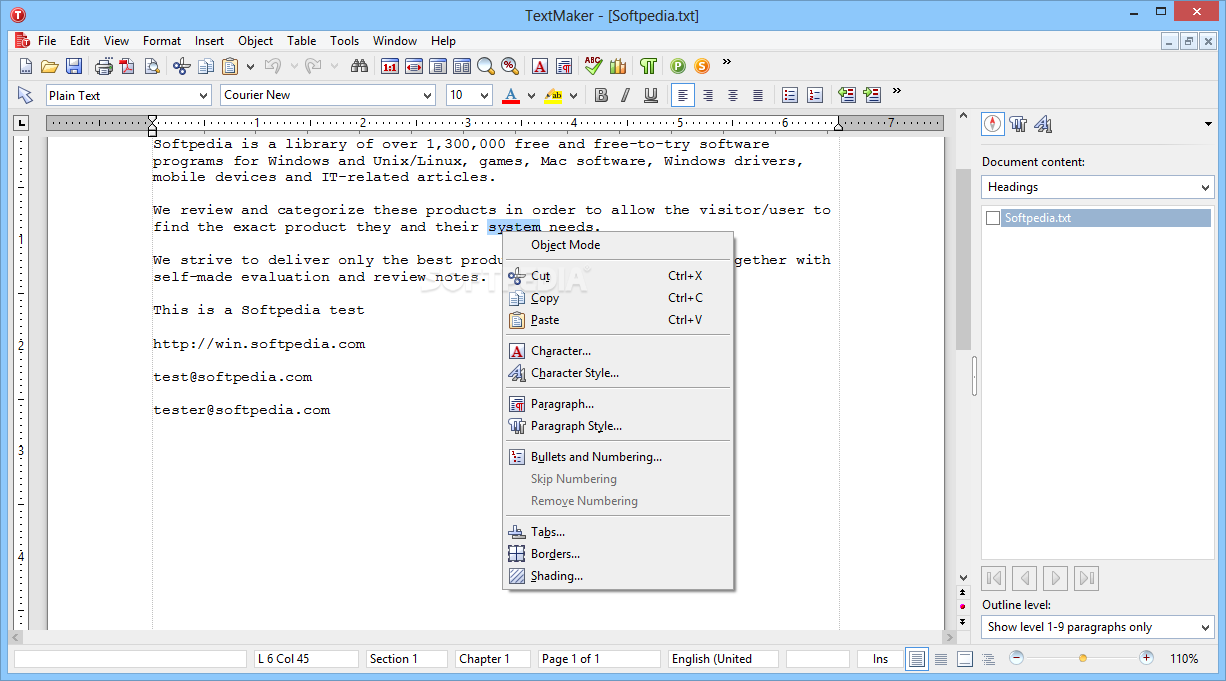The image size is (1226, 681).
Task: Set left paragraph alignment
Action: pos(683,95)
